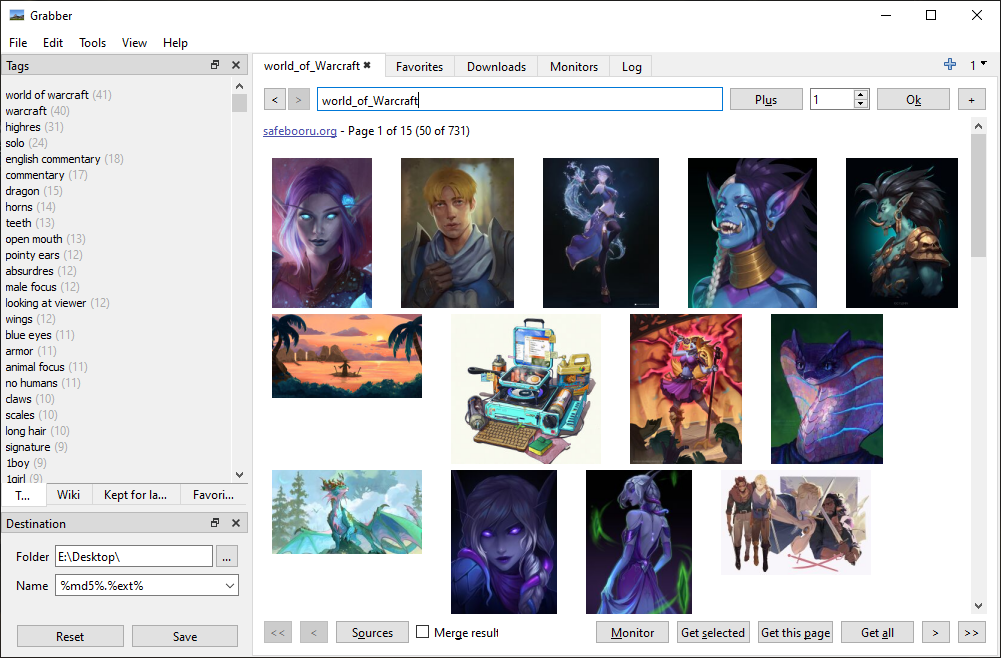
Task: Open the Favori... panel tab
Action: [x=213, y=495]
